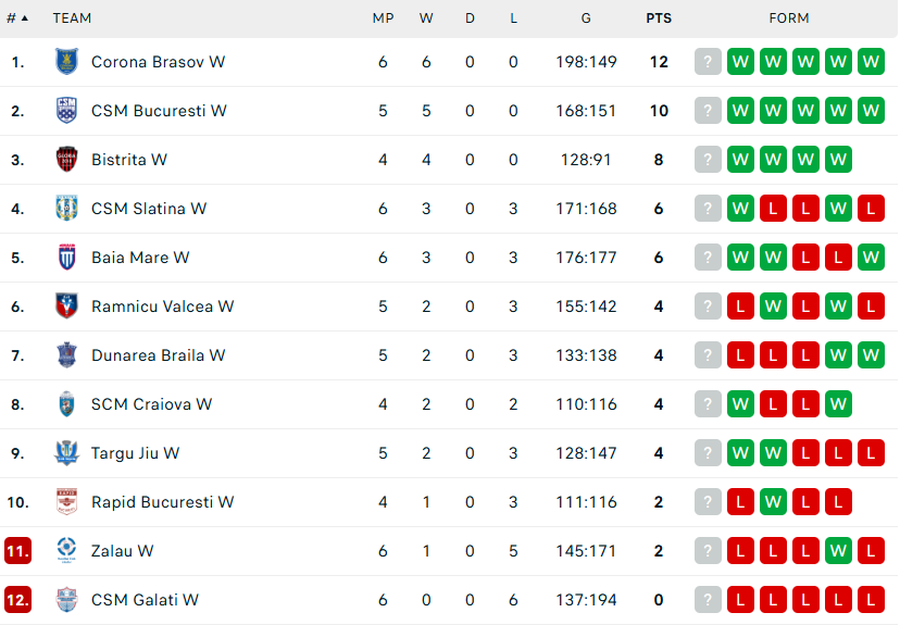Viewport: 900px width, 625px height.
Task: Click the FORM column header
Action: [x=789, y=18]
